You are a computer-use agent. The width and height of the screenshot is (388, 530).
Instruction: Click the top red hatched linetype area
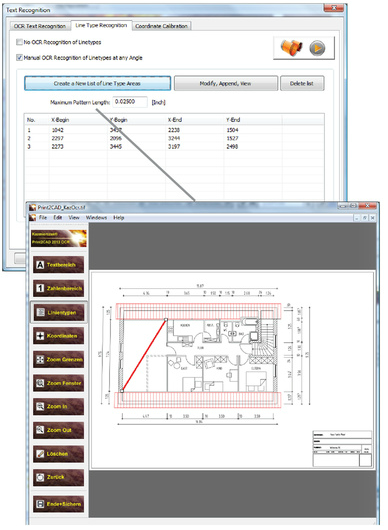pos(198,311)
